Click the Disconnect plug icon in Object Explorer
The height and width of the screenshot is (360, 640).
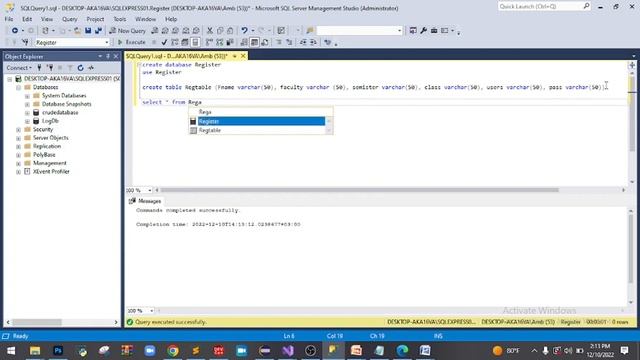(x=50, y=68)
